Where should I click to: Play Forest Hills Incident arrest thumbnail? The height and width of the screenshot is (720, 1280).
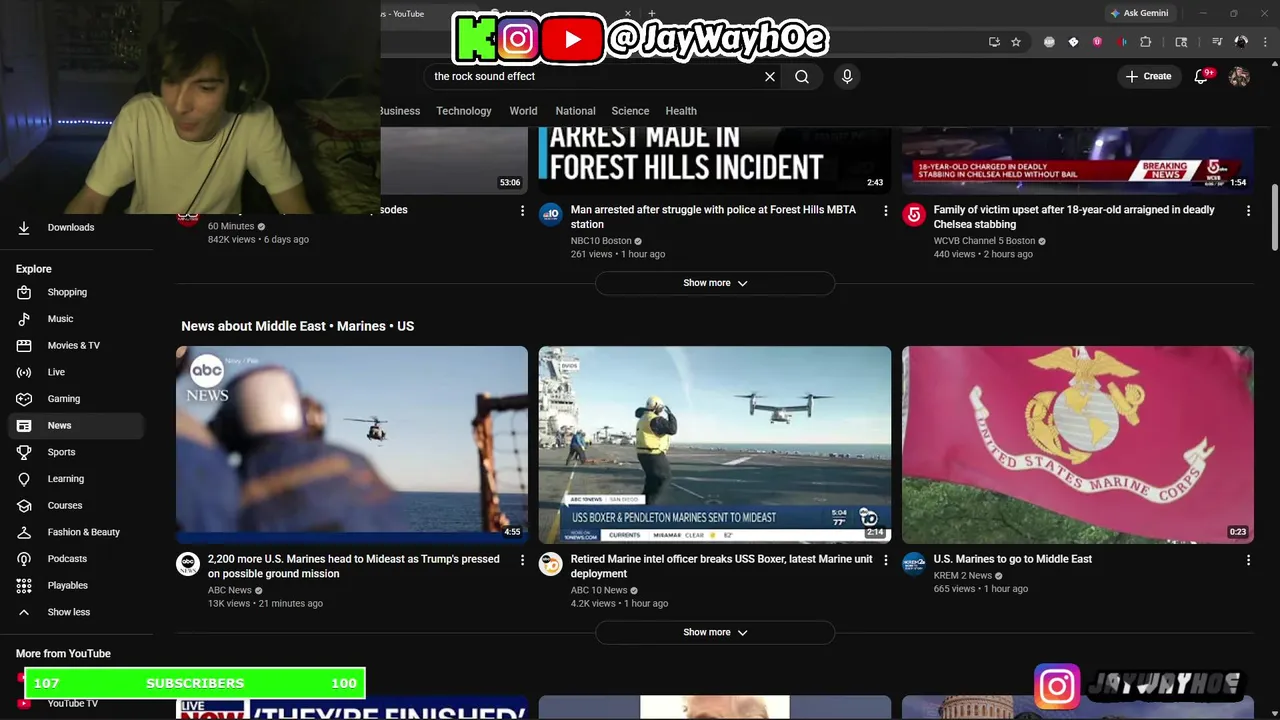click(715, 160)
